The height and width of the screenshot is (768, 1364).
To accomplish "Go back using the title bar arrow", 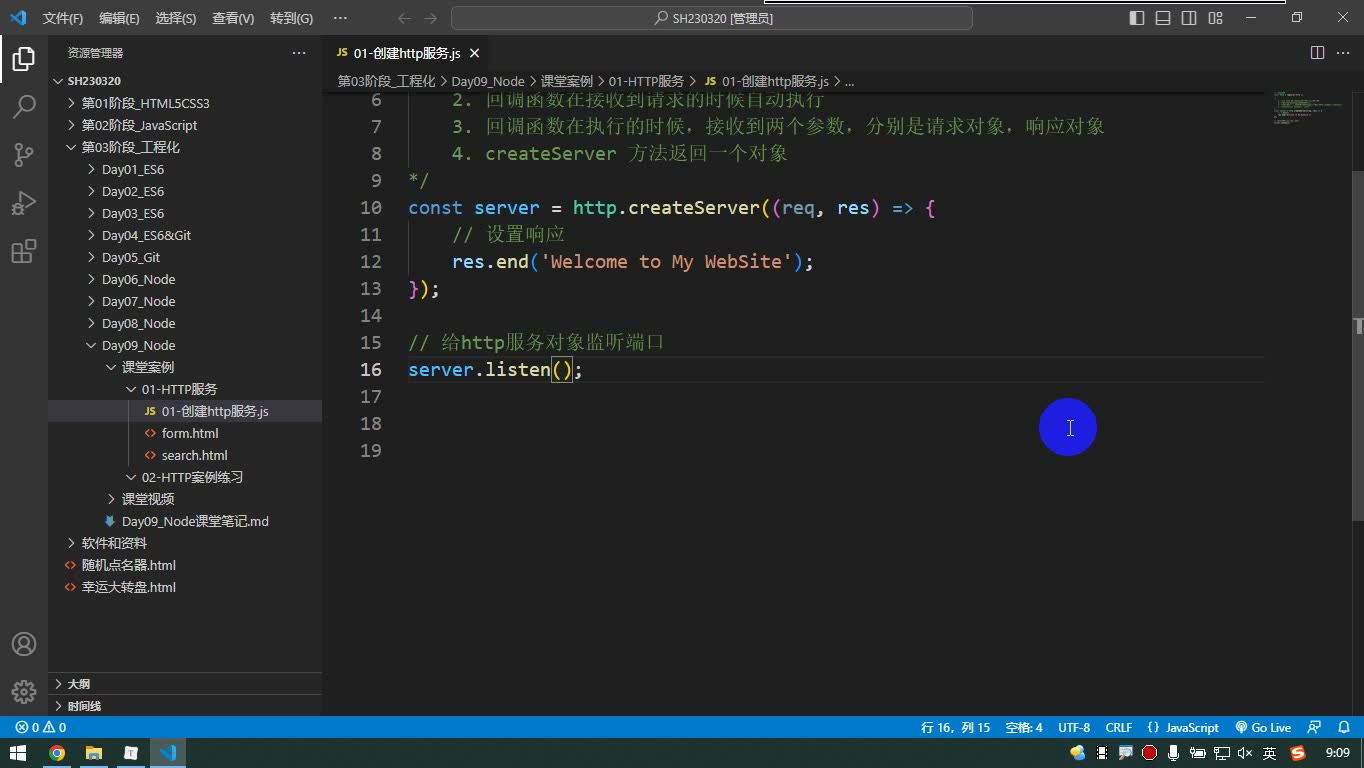I will 404,18.
